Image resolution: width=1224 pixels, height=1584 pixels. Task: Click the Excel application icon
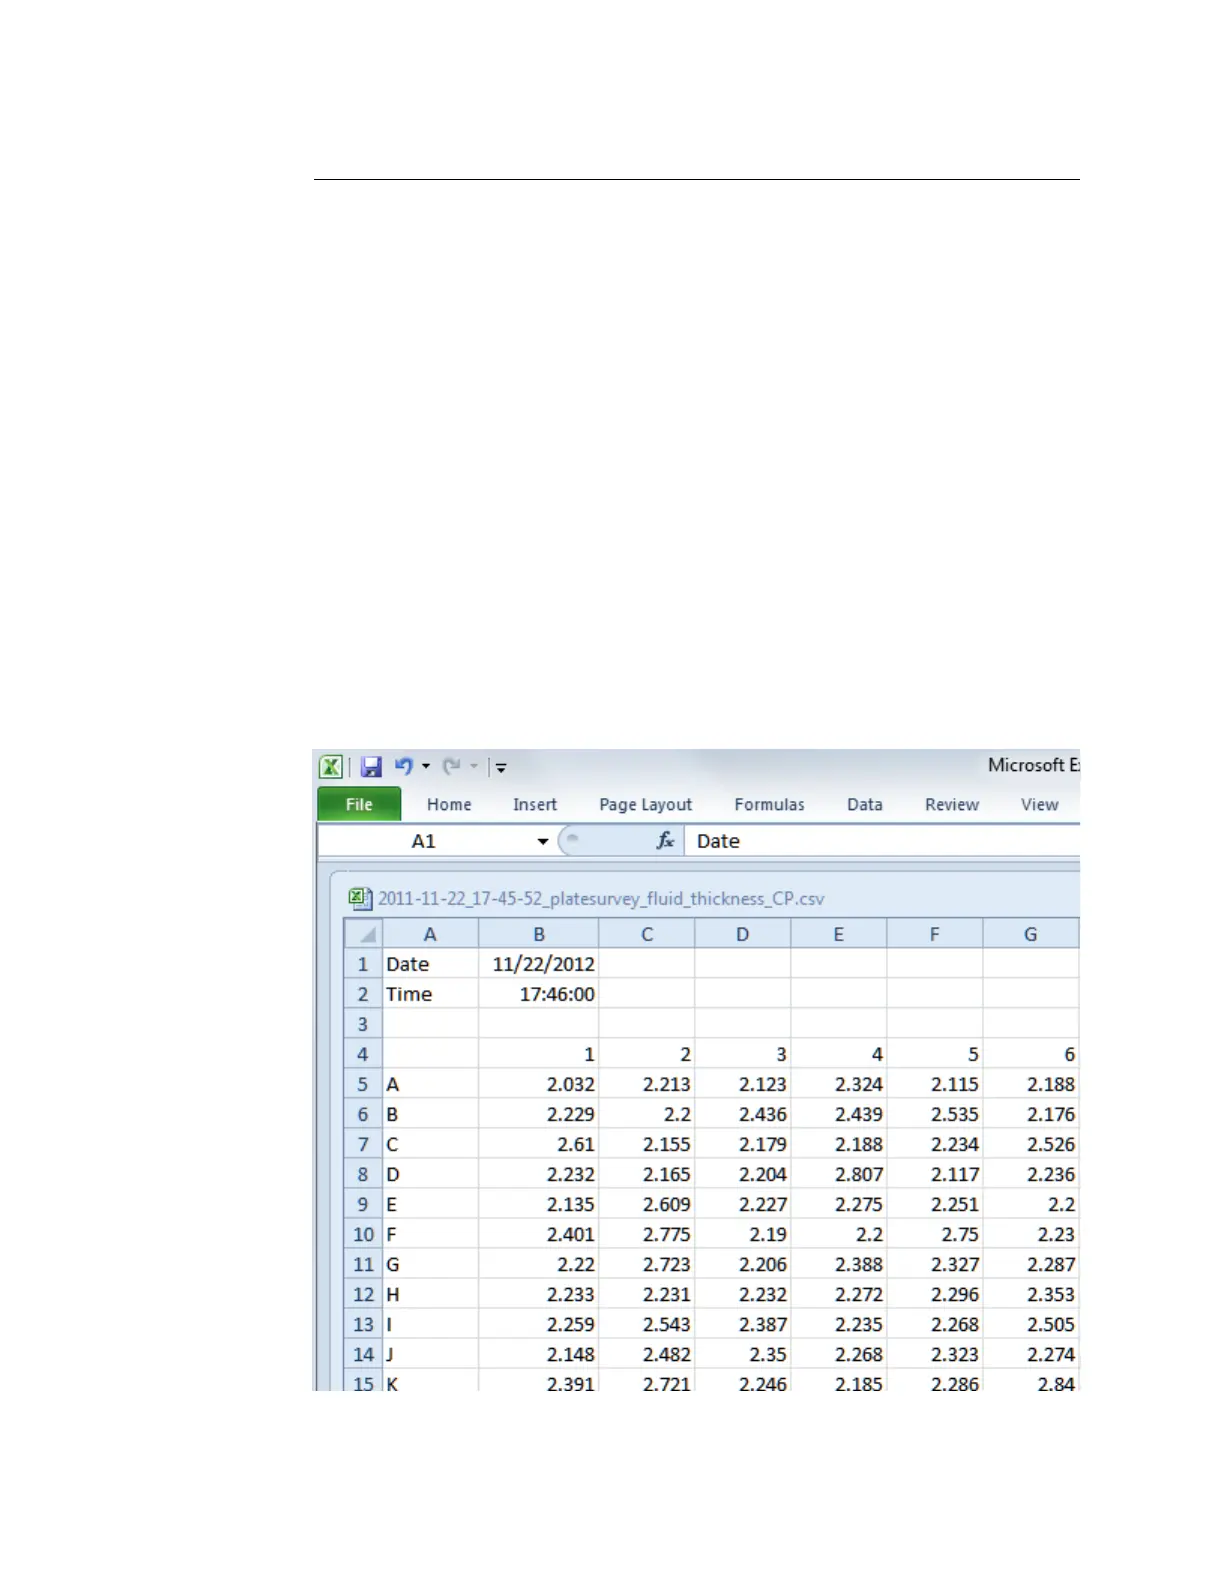tap(331, 767)
